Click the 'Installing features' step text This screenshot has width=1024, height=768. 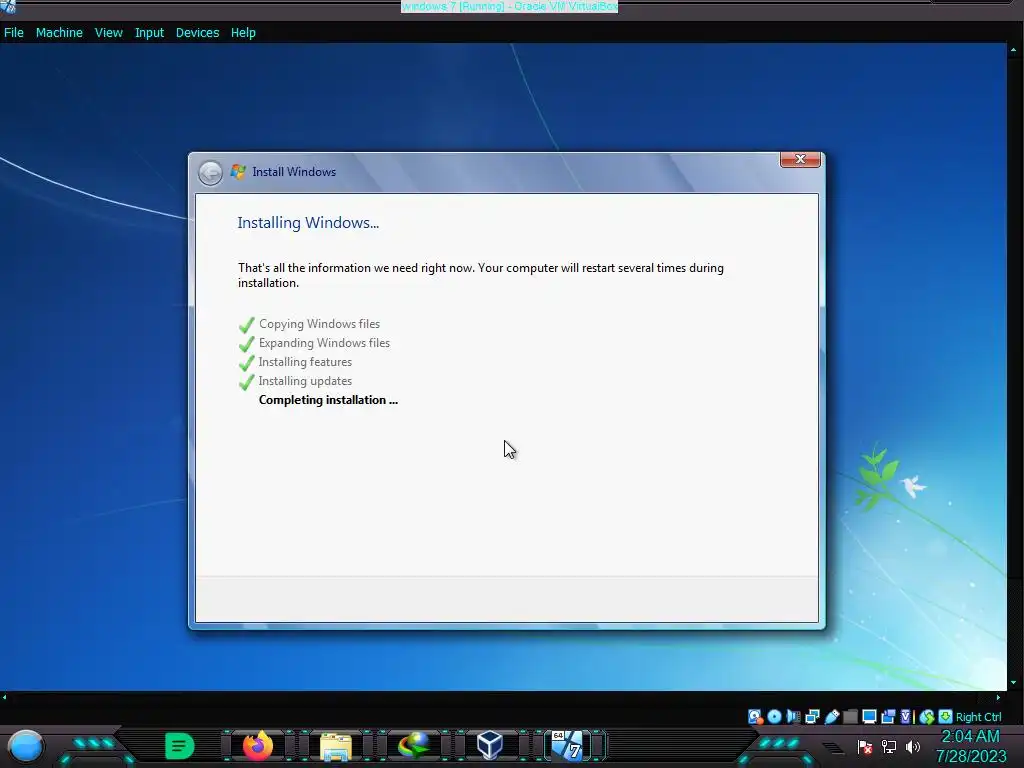(305, 362)
